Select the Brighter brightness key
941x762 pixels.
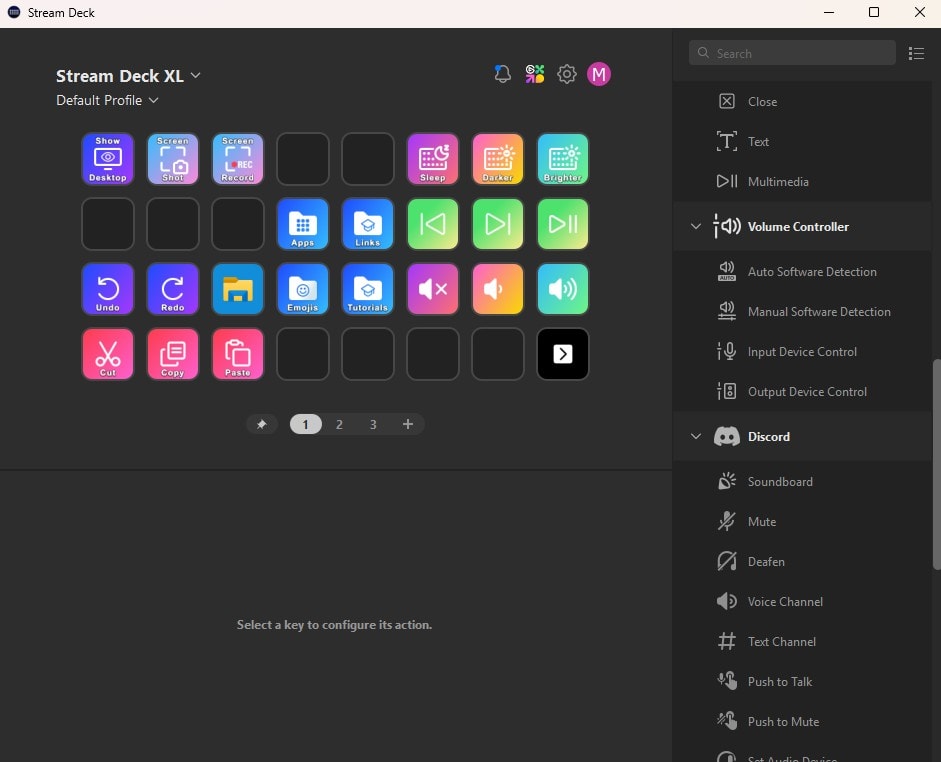pyautogui.click(x=563, y=159)
